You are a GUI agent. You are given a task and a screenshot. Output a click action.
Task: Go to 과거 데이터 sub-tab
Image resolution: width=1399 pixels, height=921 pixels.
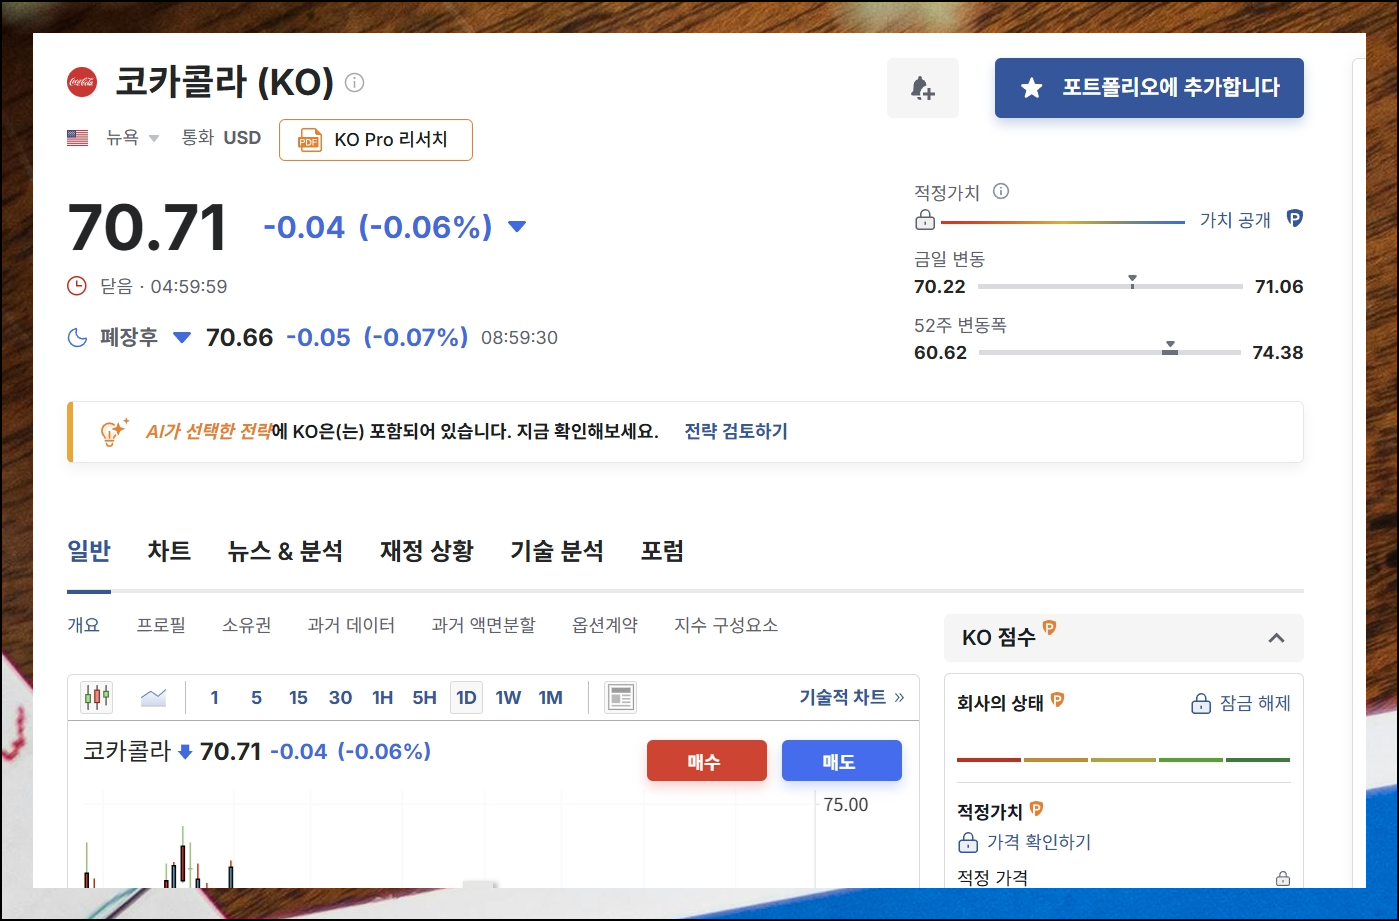pyautogui.click(x=351, y=625)
